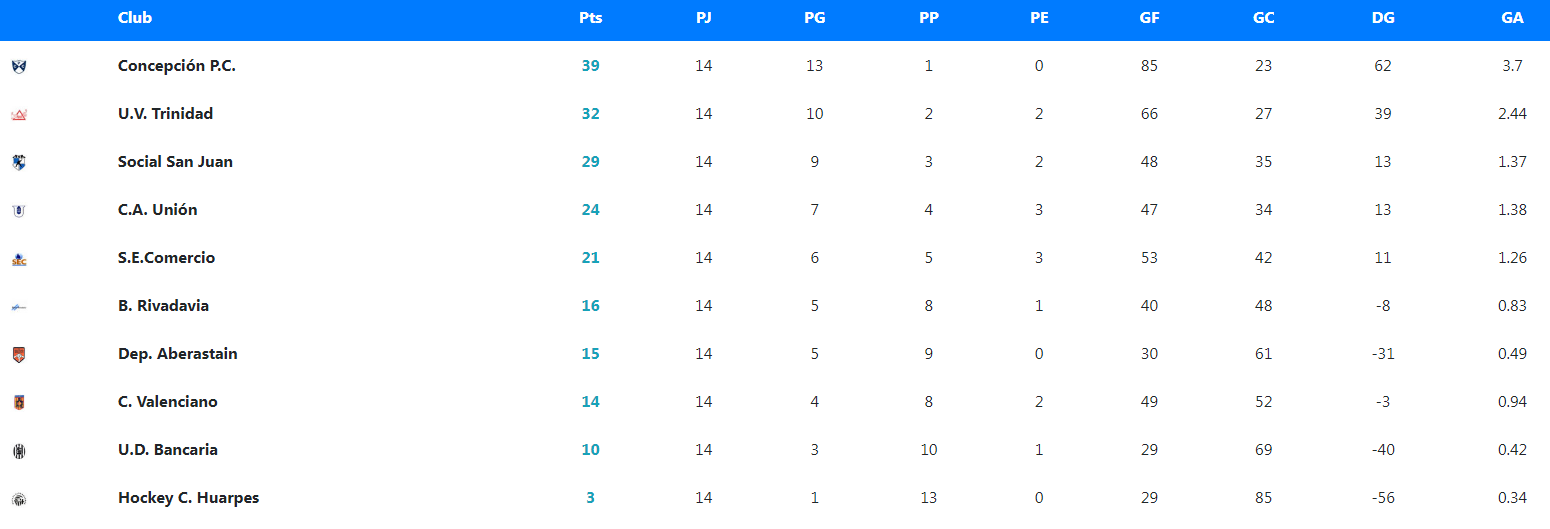Click the Social San Juan crest icon
Image resolution: width=1550 pixels, height=529 pixels.
[x=19, y=162]
